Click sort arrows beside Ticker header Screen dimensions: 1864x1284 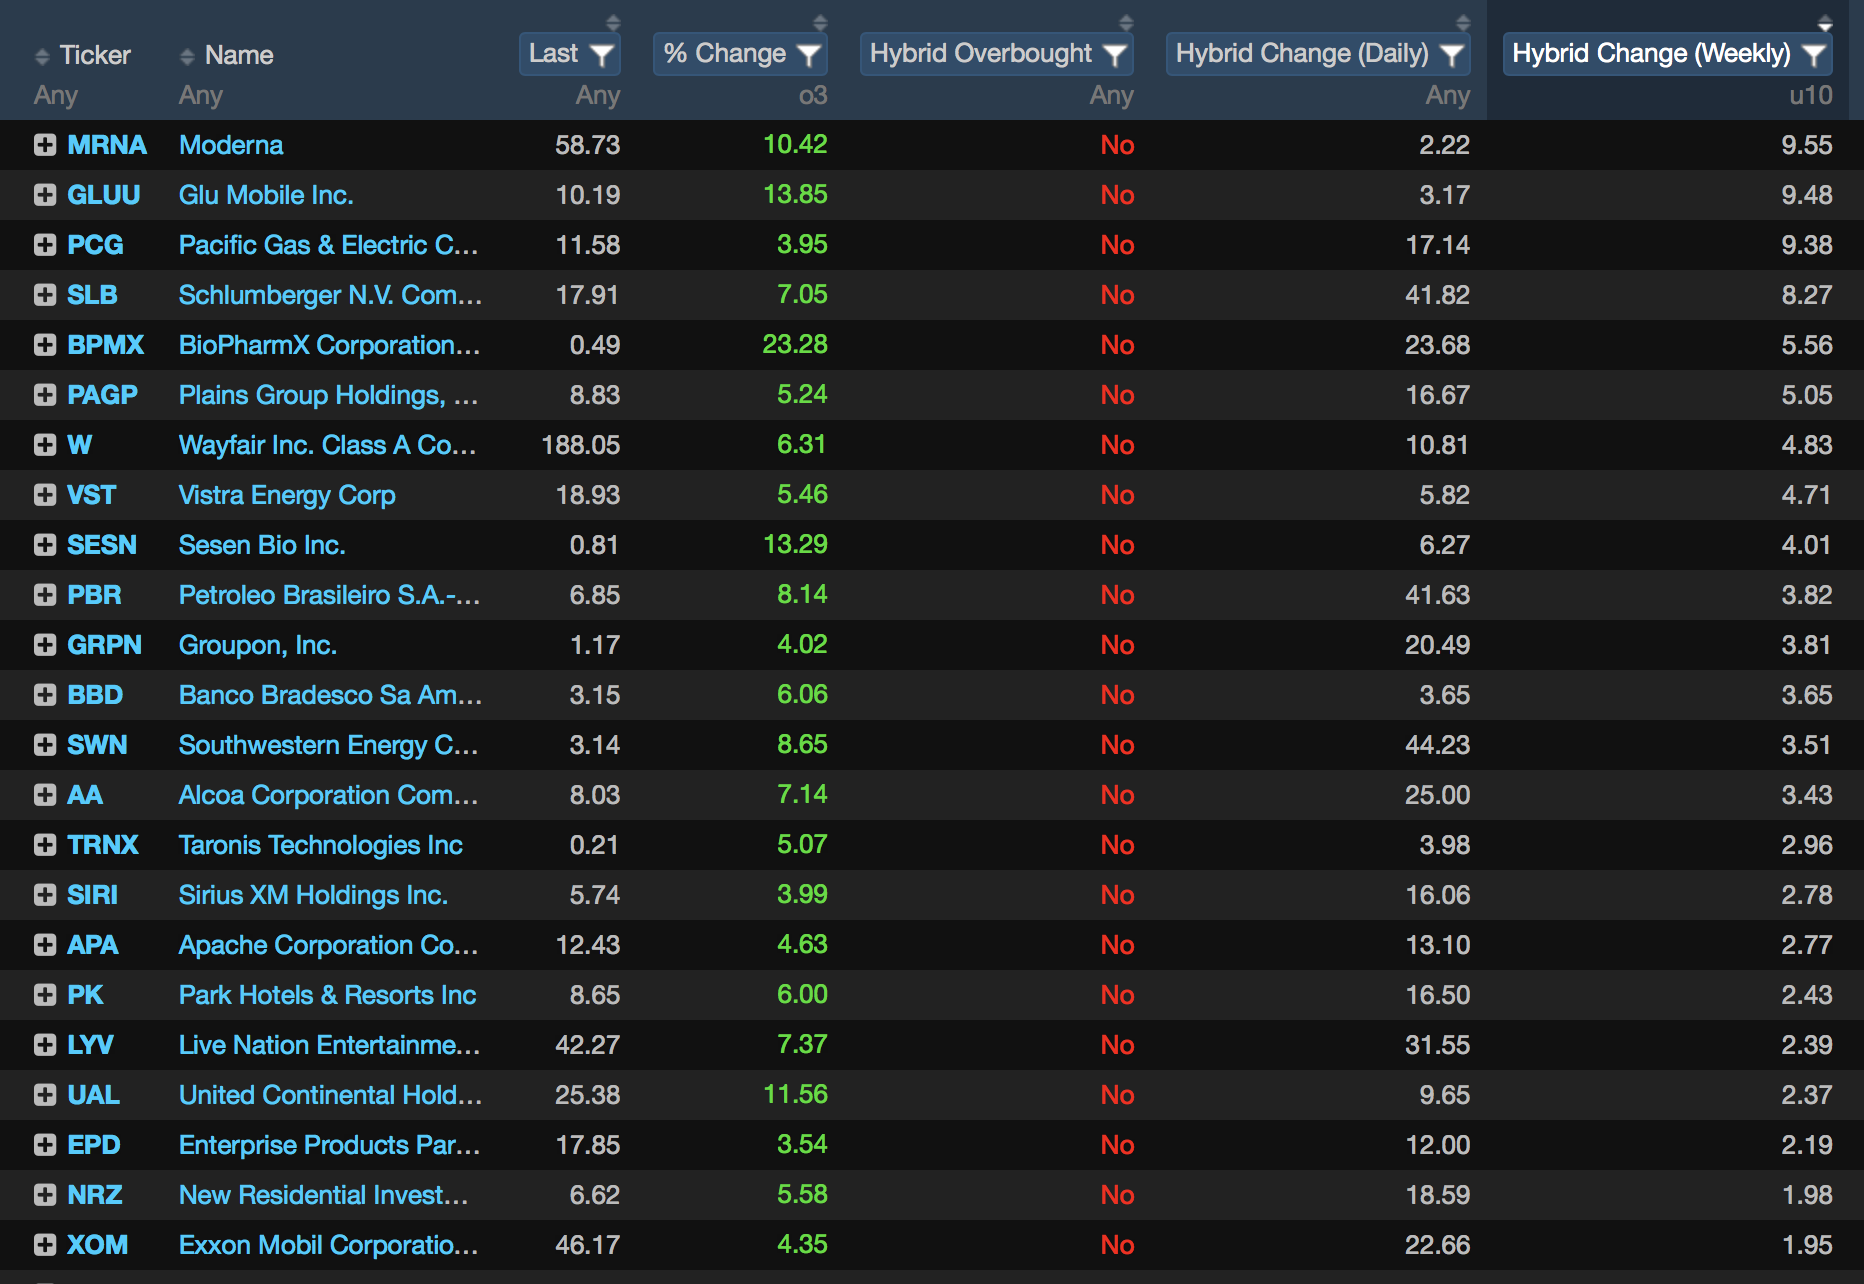[42, 56]
